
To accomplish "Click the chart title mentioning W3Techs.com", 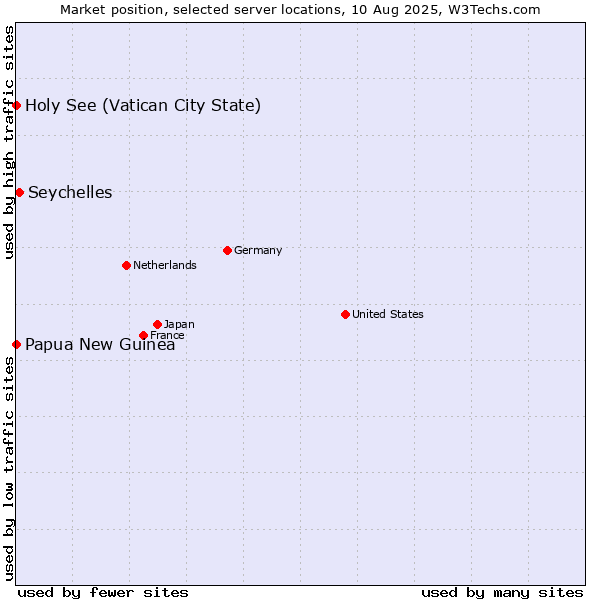I will (300, 10).
